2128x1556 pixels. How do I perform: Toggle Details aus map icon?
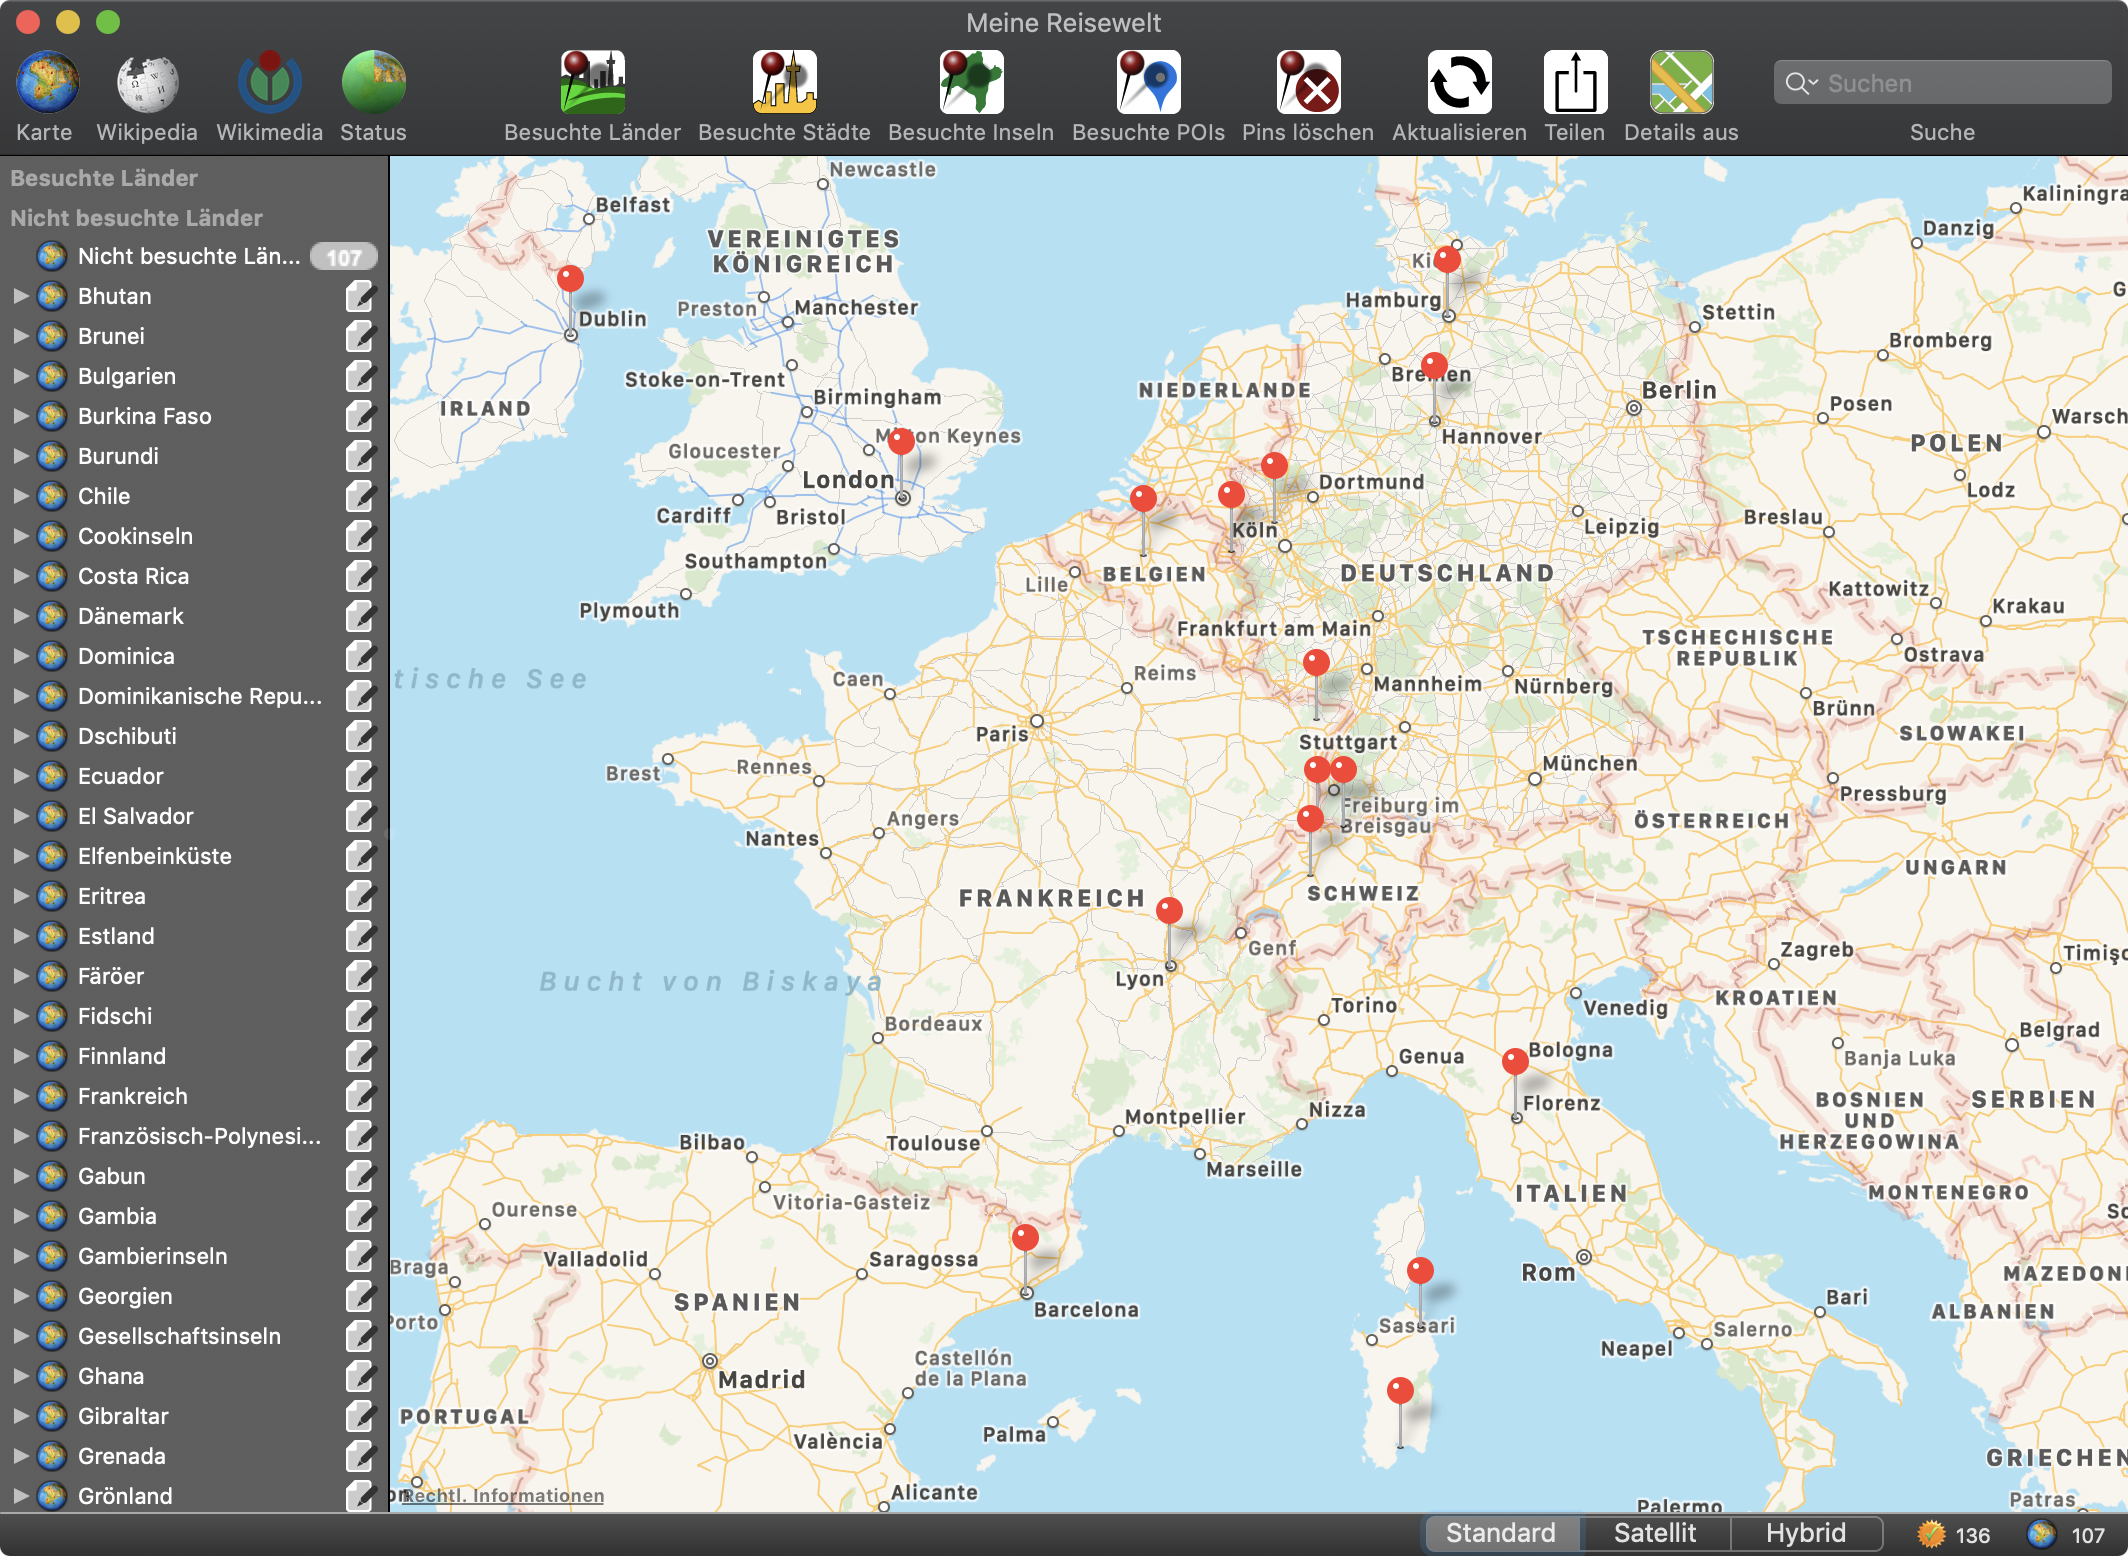[1681, 82]
